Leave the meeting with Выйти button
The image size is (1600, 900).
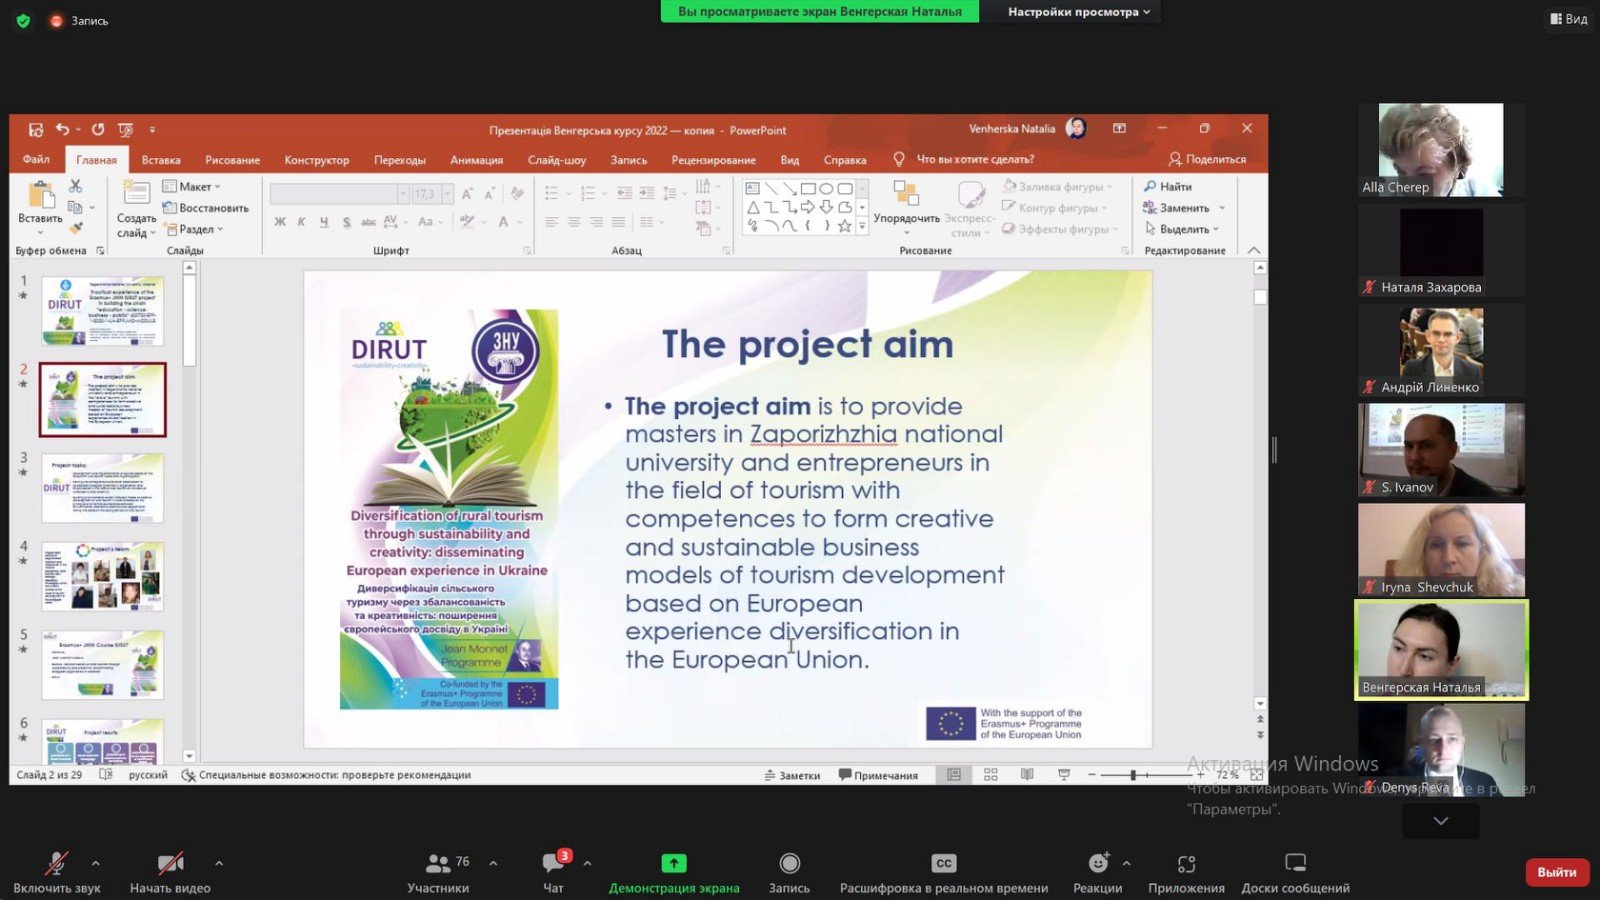[1556, 872]
